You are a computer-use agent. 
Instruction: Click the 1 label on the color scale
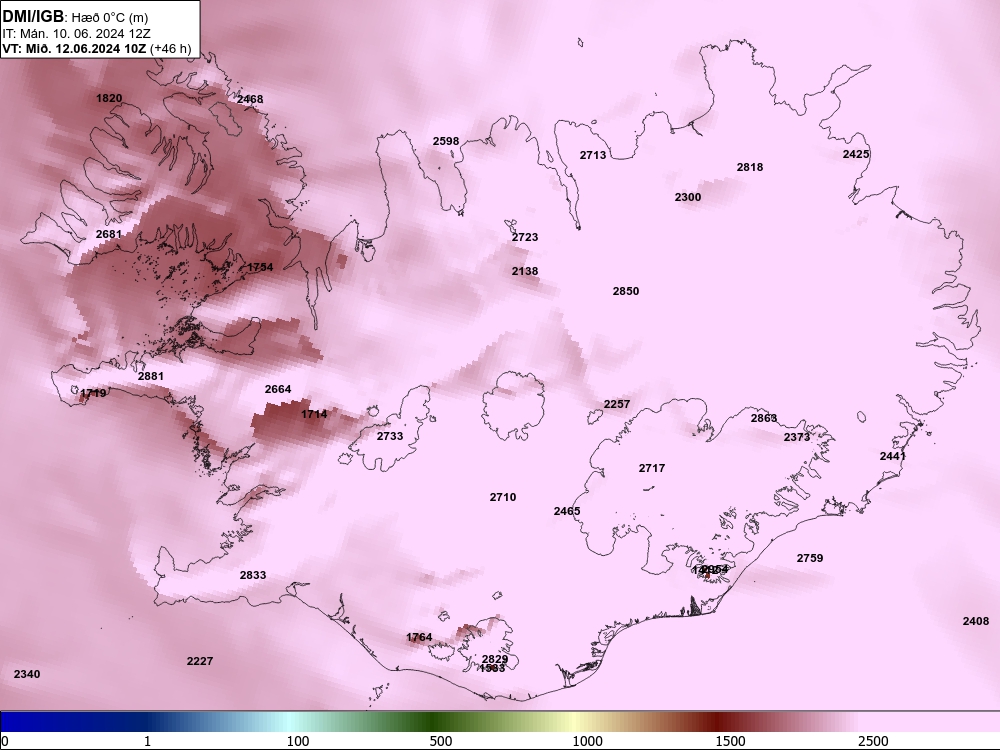[x=147, y=741]
